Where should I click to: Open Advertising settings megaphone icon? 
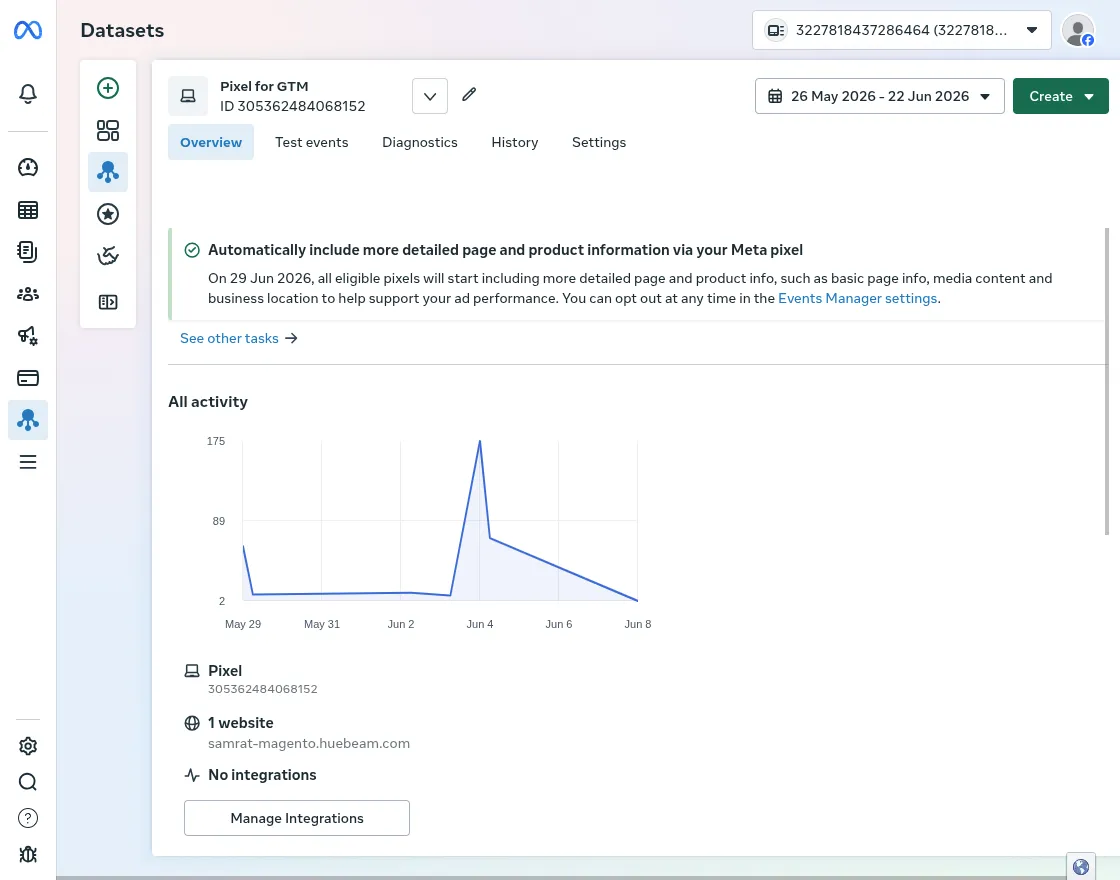pos(28,336)
